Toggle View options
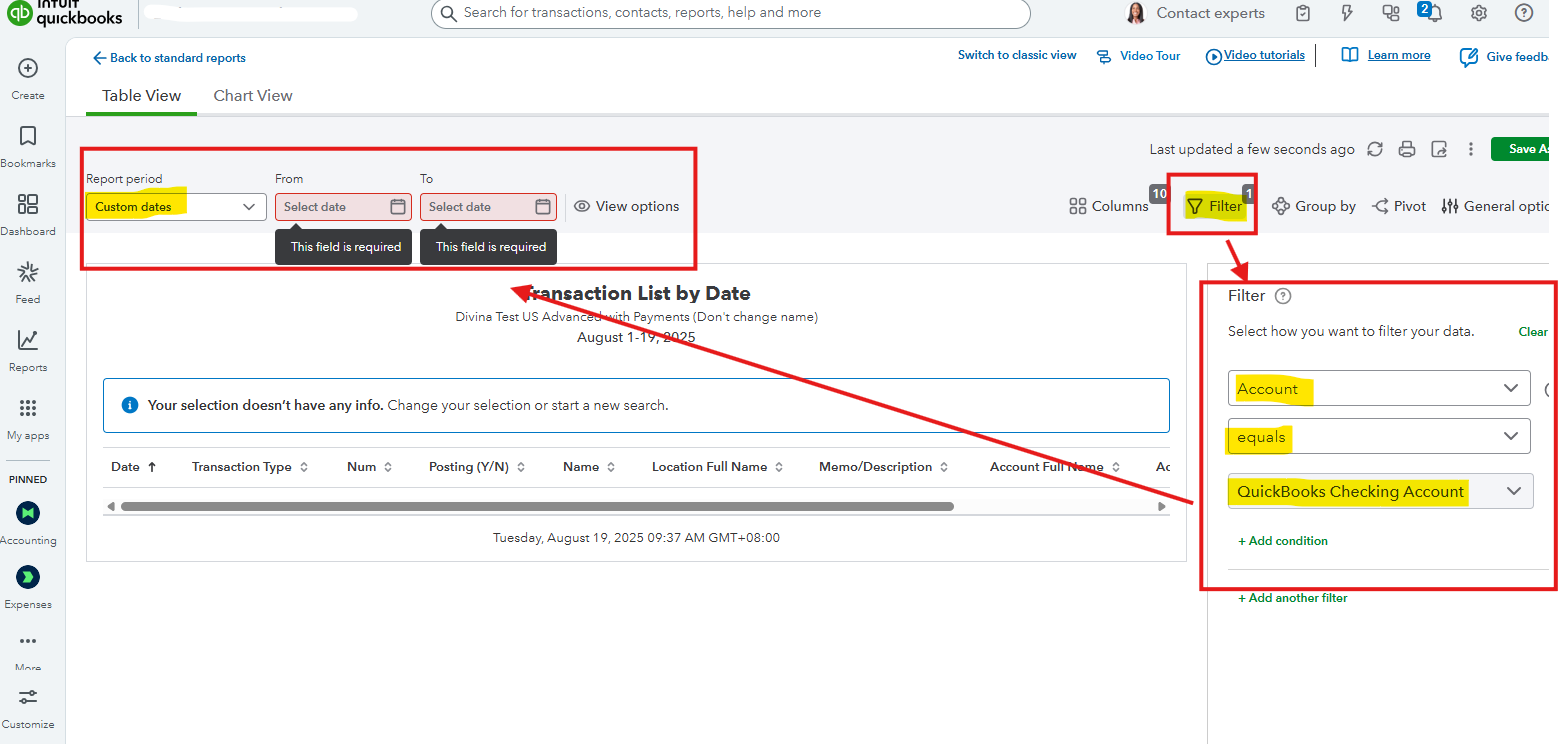The image size is (1558, 744). coord(627,207)
